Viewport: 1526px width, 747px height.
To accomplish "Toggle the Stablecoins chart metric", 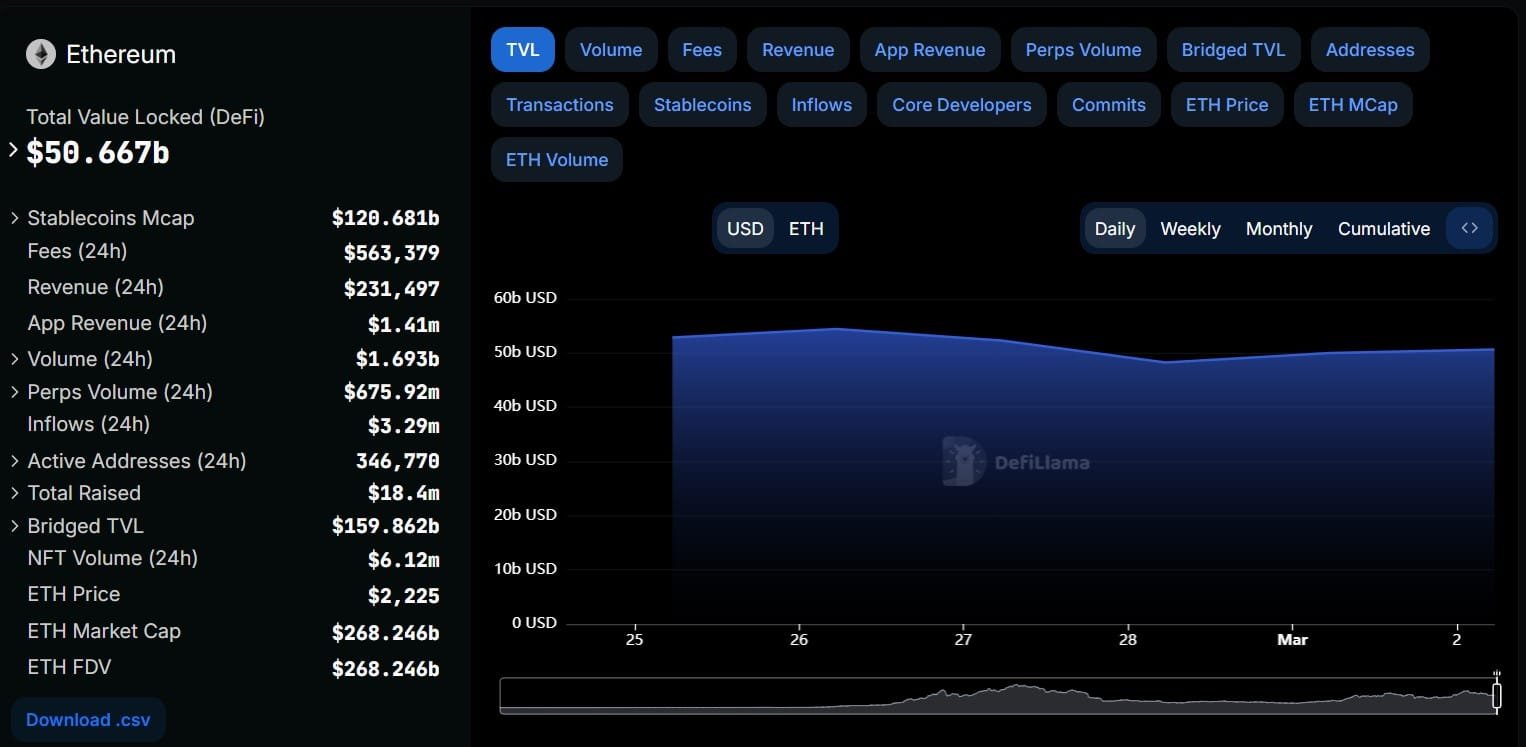I will pos(702,105).
